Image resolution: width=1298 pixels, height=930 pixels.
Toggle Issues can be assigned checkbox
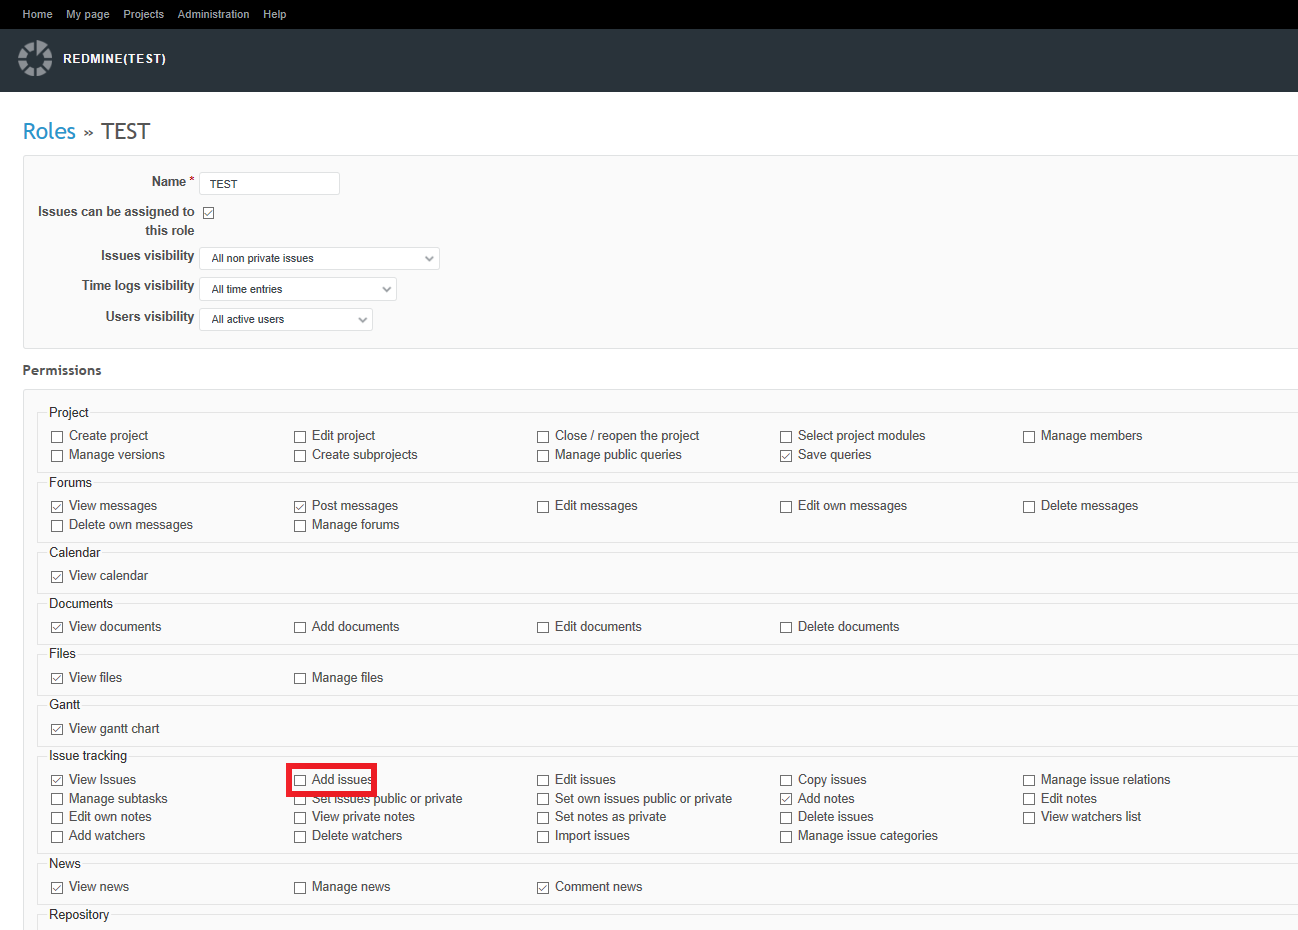coord(209,213)
